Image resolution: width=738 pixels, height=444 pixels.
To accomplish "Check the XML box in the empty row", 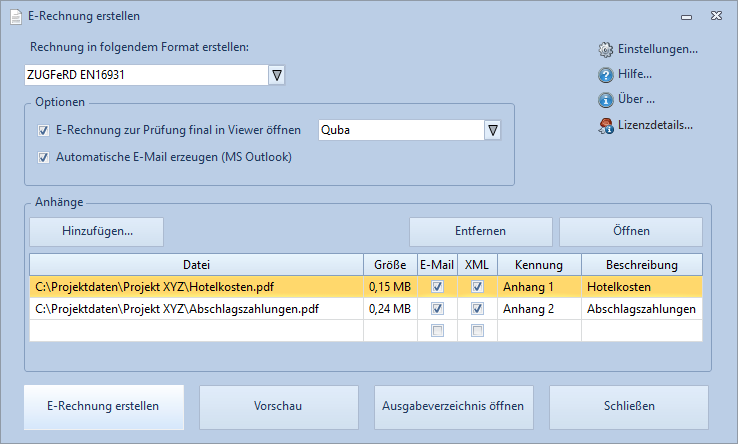I will coord(477,331).
